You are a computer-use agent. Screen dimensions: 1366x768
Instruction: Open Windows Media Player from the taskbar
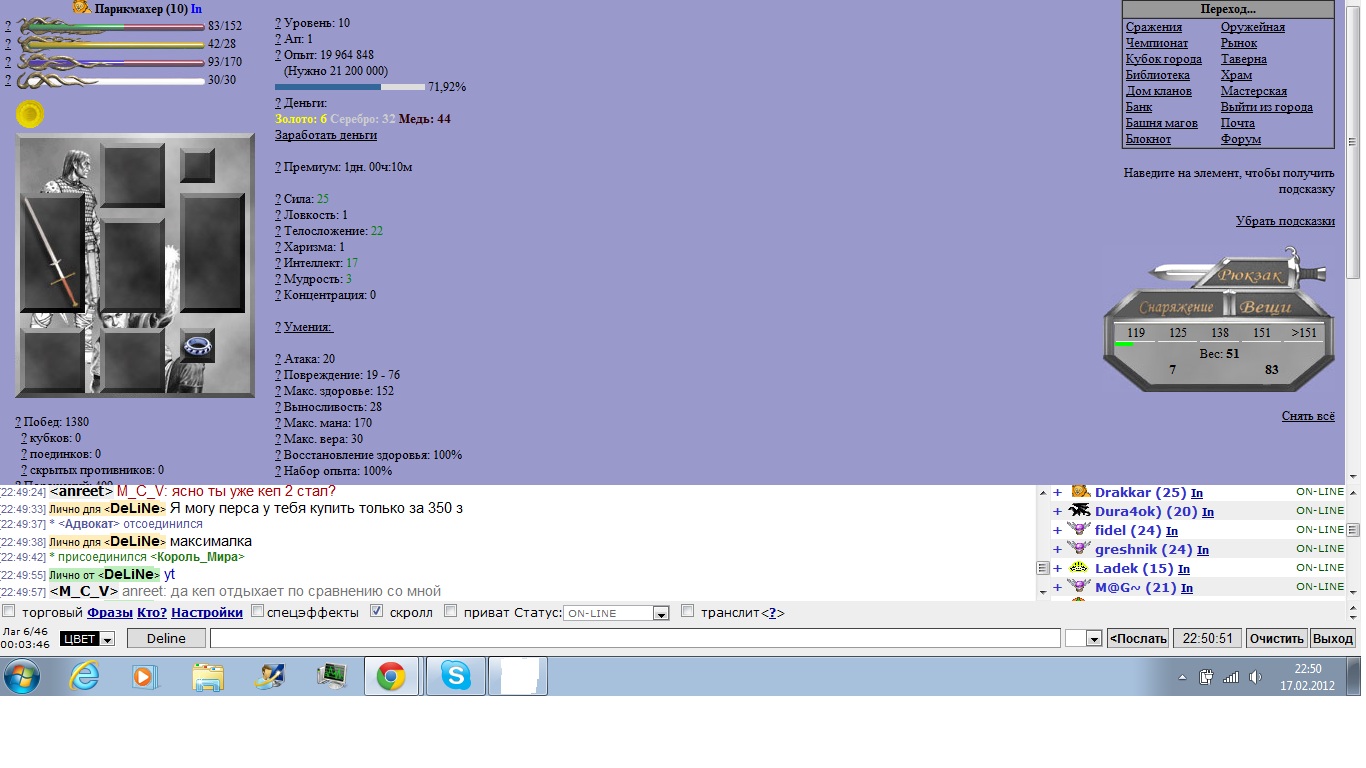tap(146, 677)
